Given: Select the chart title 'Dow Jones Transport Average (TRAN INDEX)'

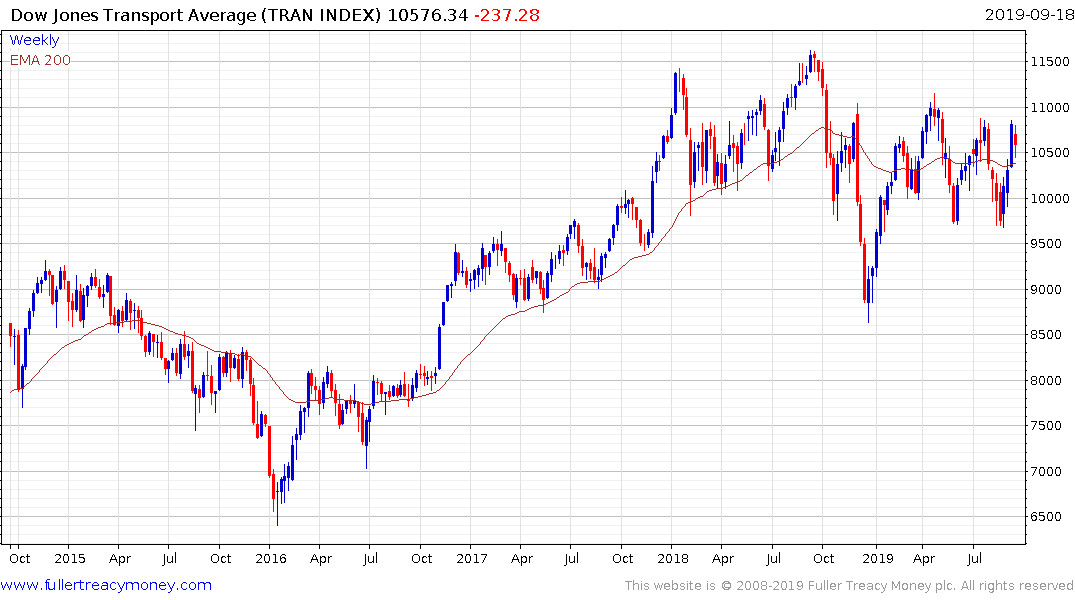Looking at the screenshot, I should 196,15.
